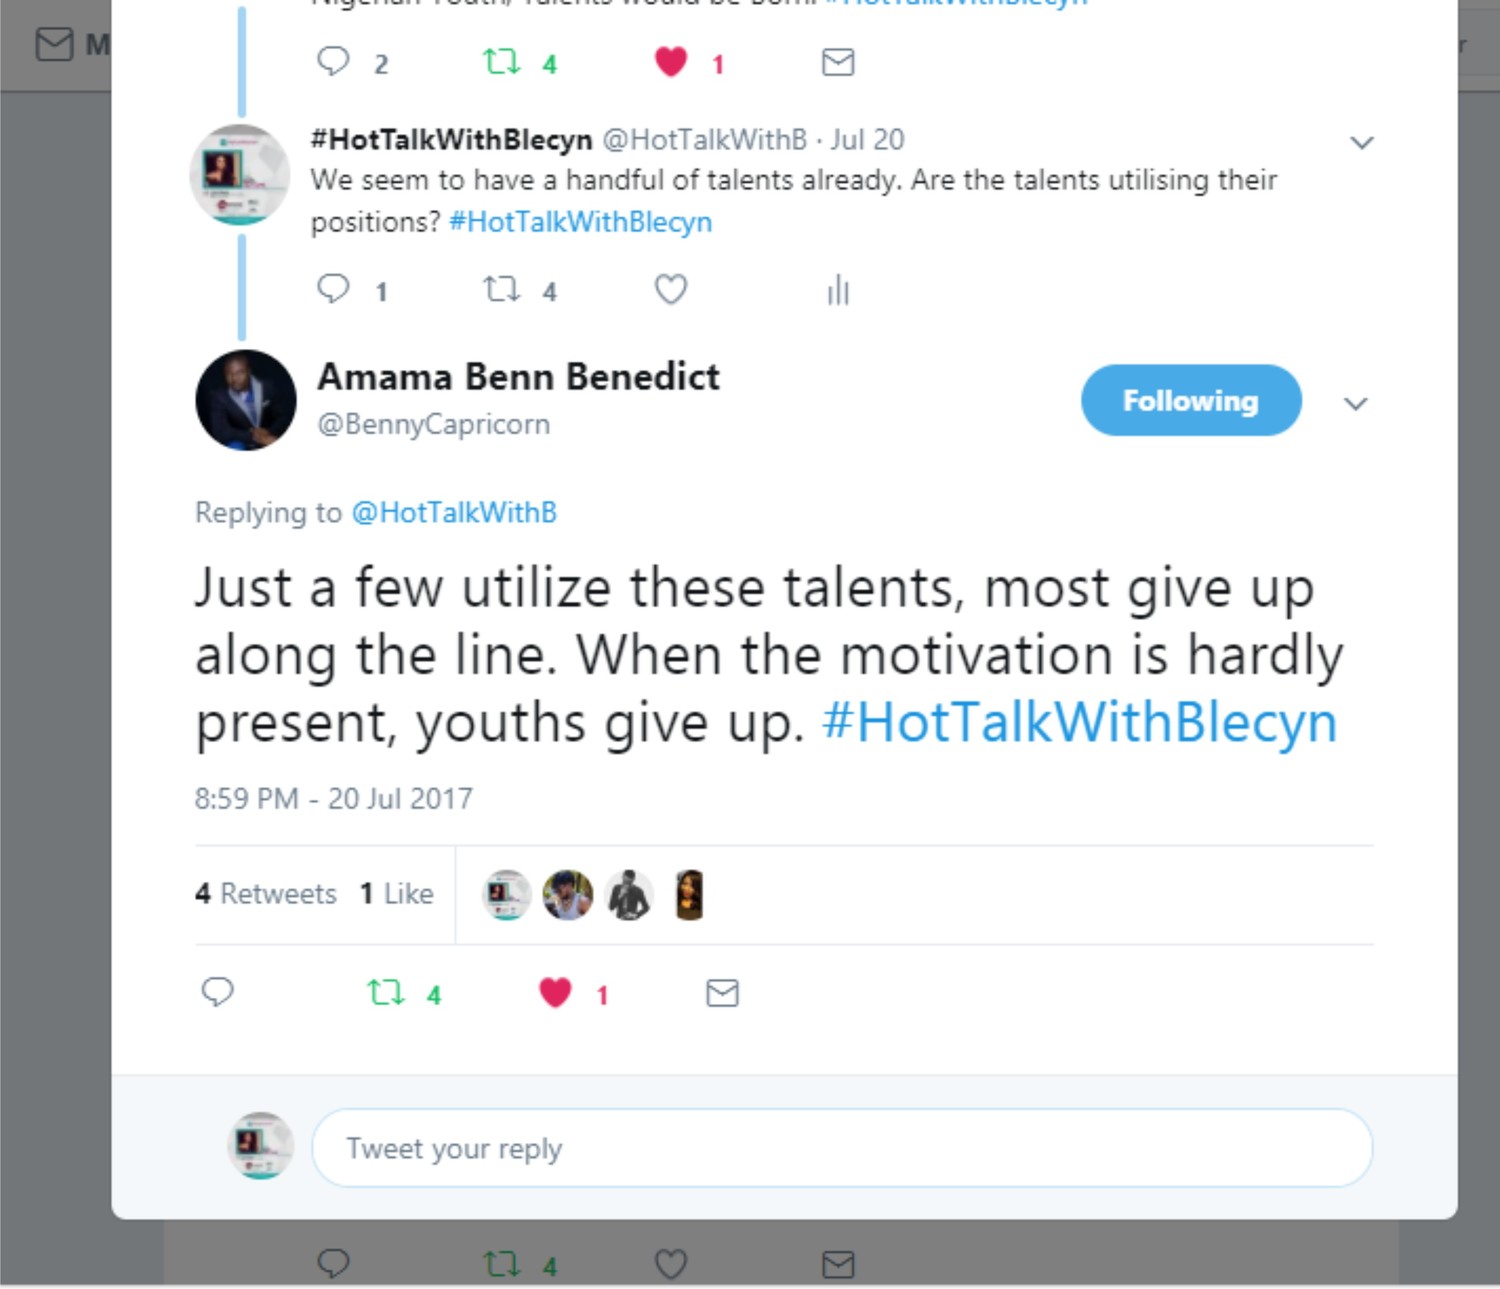Click into the 'Tweet your reply' field
Screen dimensions: 1500x1289
842,1148
